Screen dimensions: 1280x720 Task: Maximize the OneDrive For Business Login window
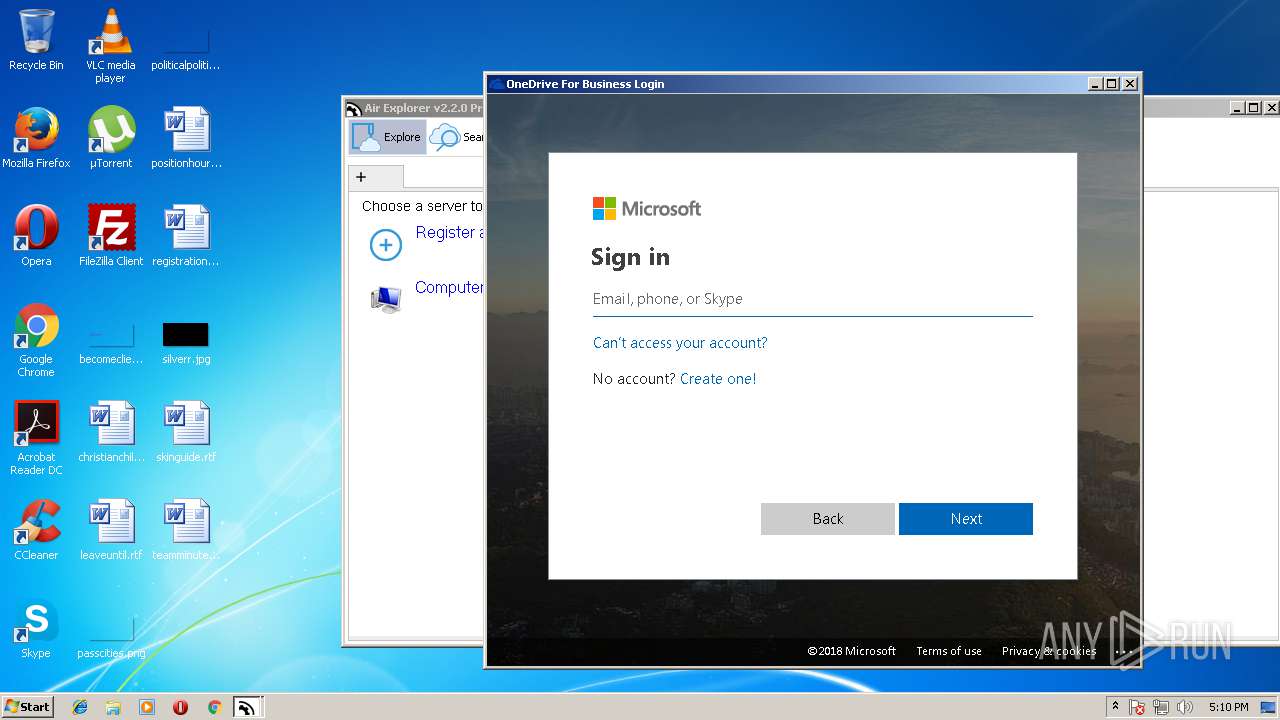pos(1112,84)
